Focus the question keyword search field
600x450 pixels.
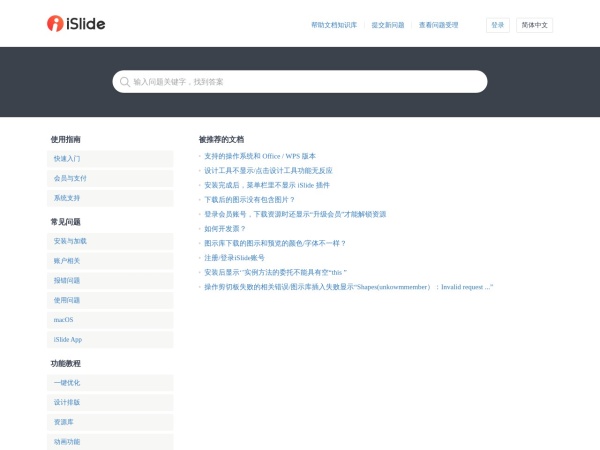tap(300, 82)
